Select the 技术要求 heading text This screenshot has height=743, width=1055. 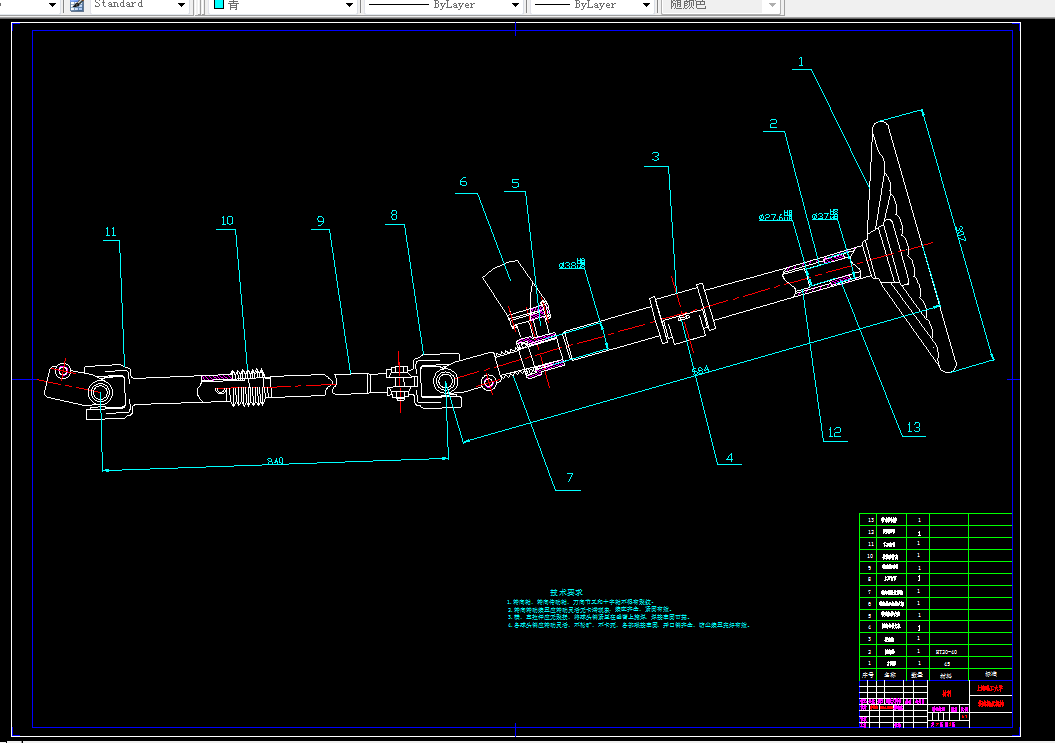point(566,592)
